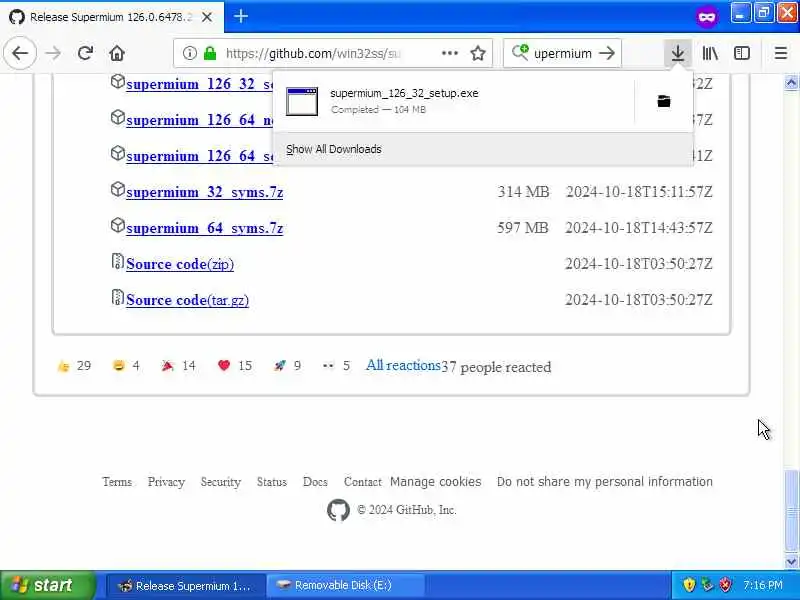Open Privacy footer link
The height and width of the screenshot is (600, 800).
tap(166, 482)
